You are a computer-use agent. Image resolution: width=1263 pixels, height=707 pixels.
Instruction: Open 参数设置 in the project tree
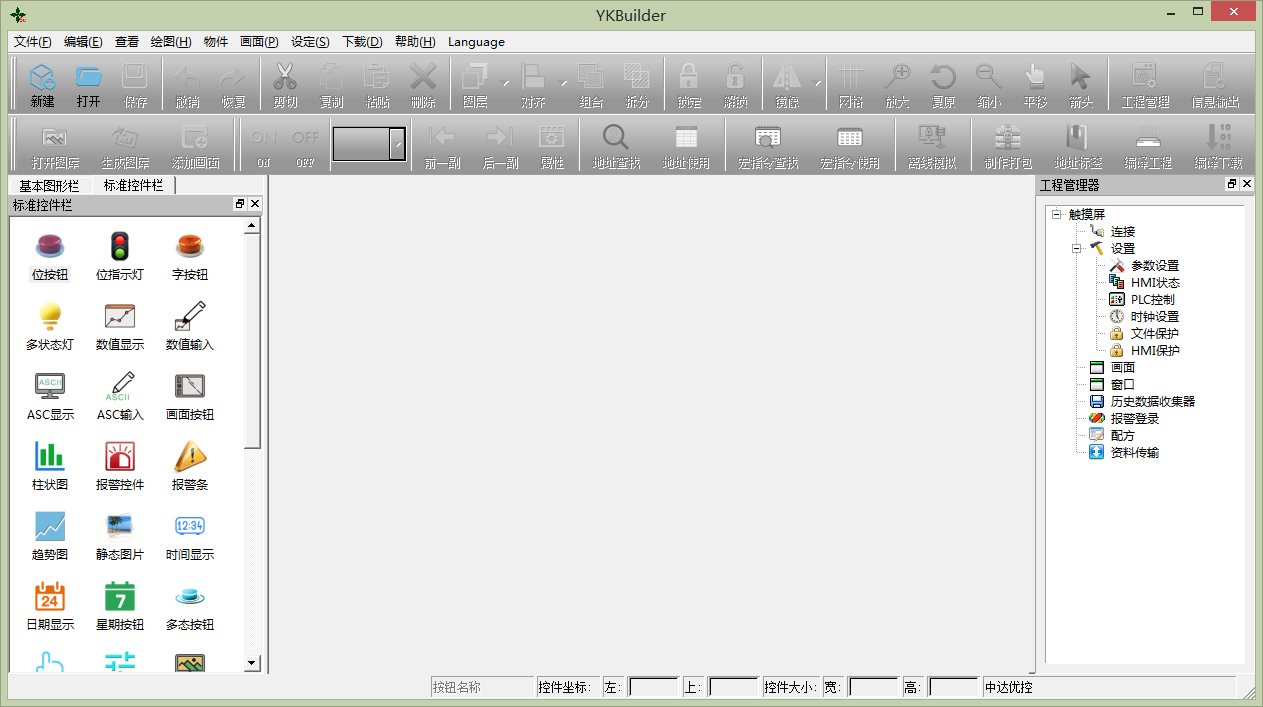pos(1154,265)
